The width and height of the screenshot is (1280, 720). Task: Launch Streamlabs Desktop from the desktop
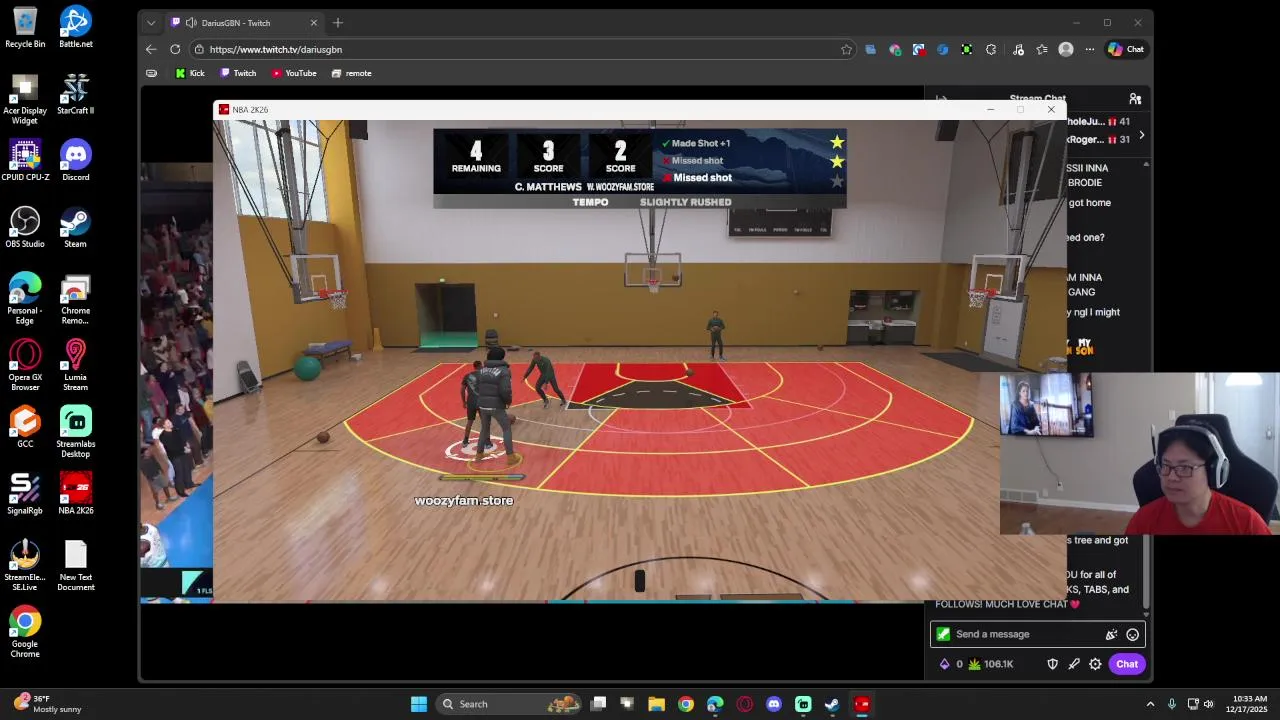[75, 433]
